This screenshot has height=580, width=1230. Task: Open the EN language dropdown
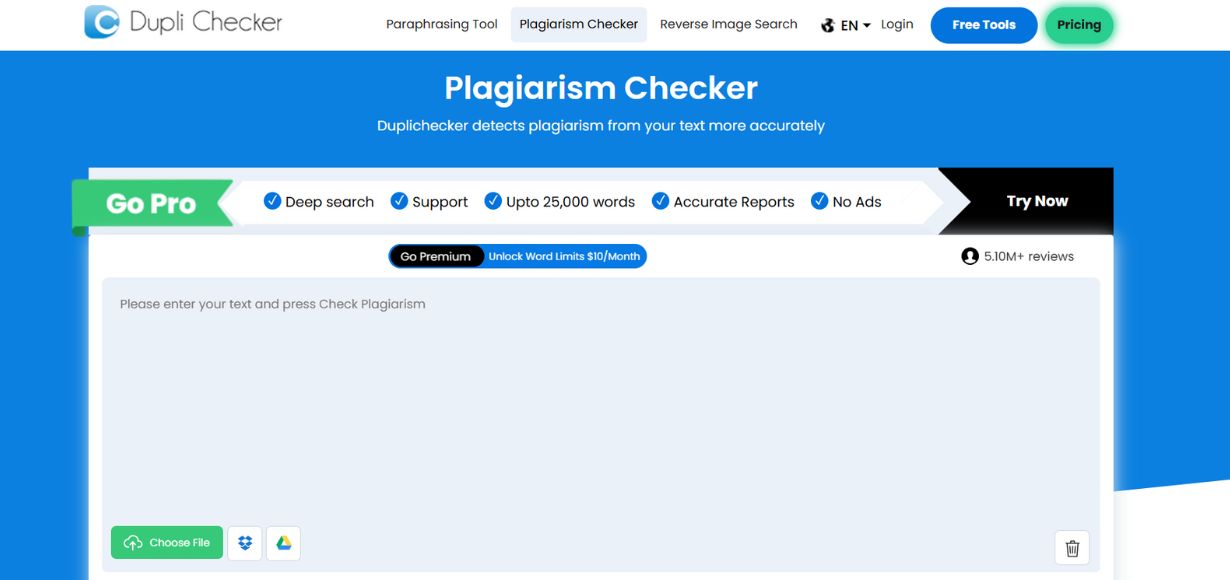pos(850,24)
